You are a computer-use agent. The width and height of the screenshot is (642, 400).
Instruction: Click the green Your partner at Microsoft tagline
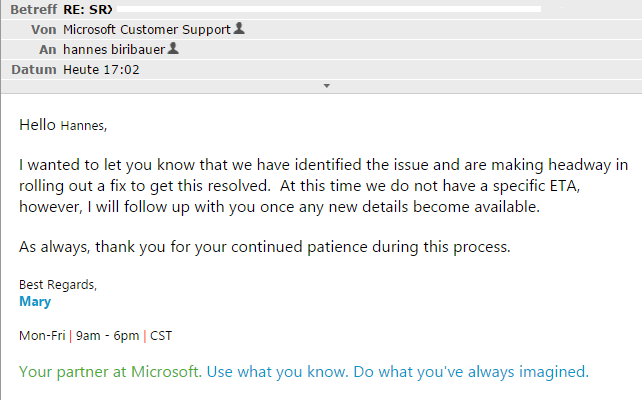coord(111,372)
